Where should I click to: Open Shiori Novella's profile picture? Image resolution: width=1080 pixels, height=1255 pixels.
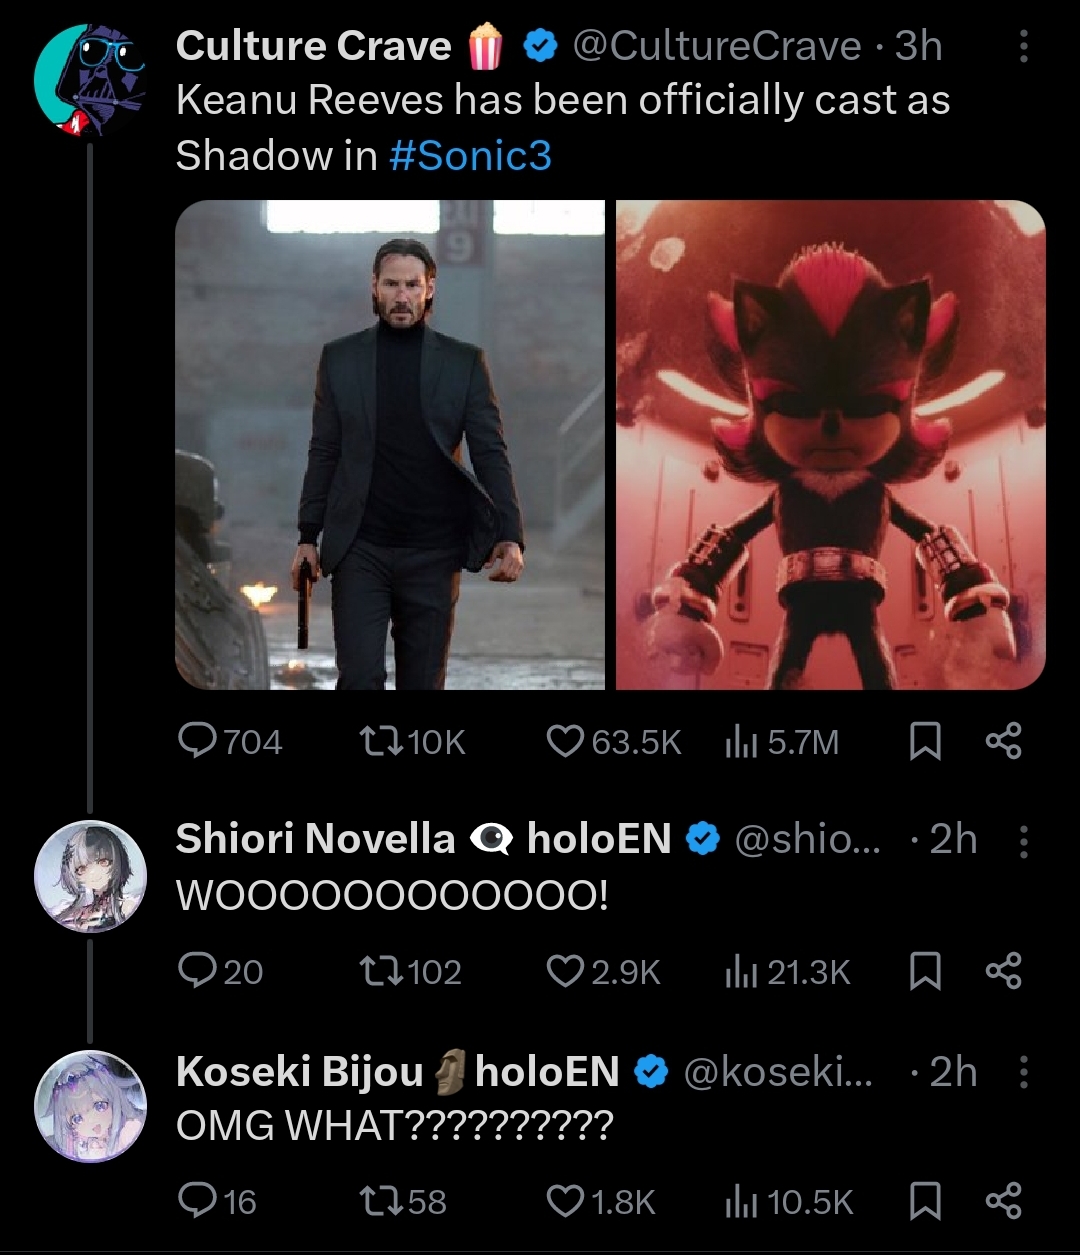90,878
